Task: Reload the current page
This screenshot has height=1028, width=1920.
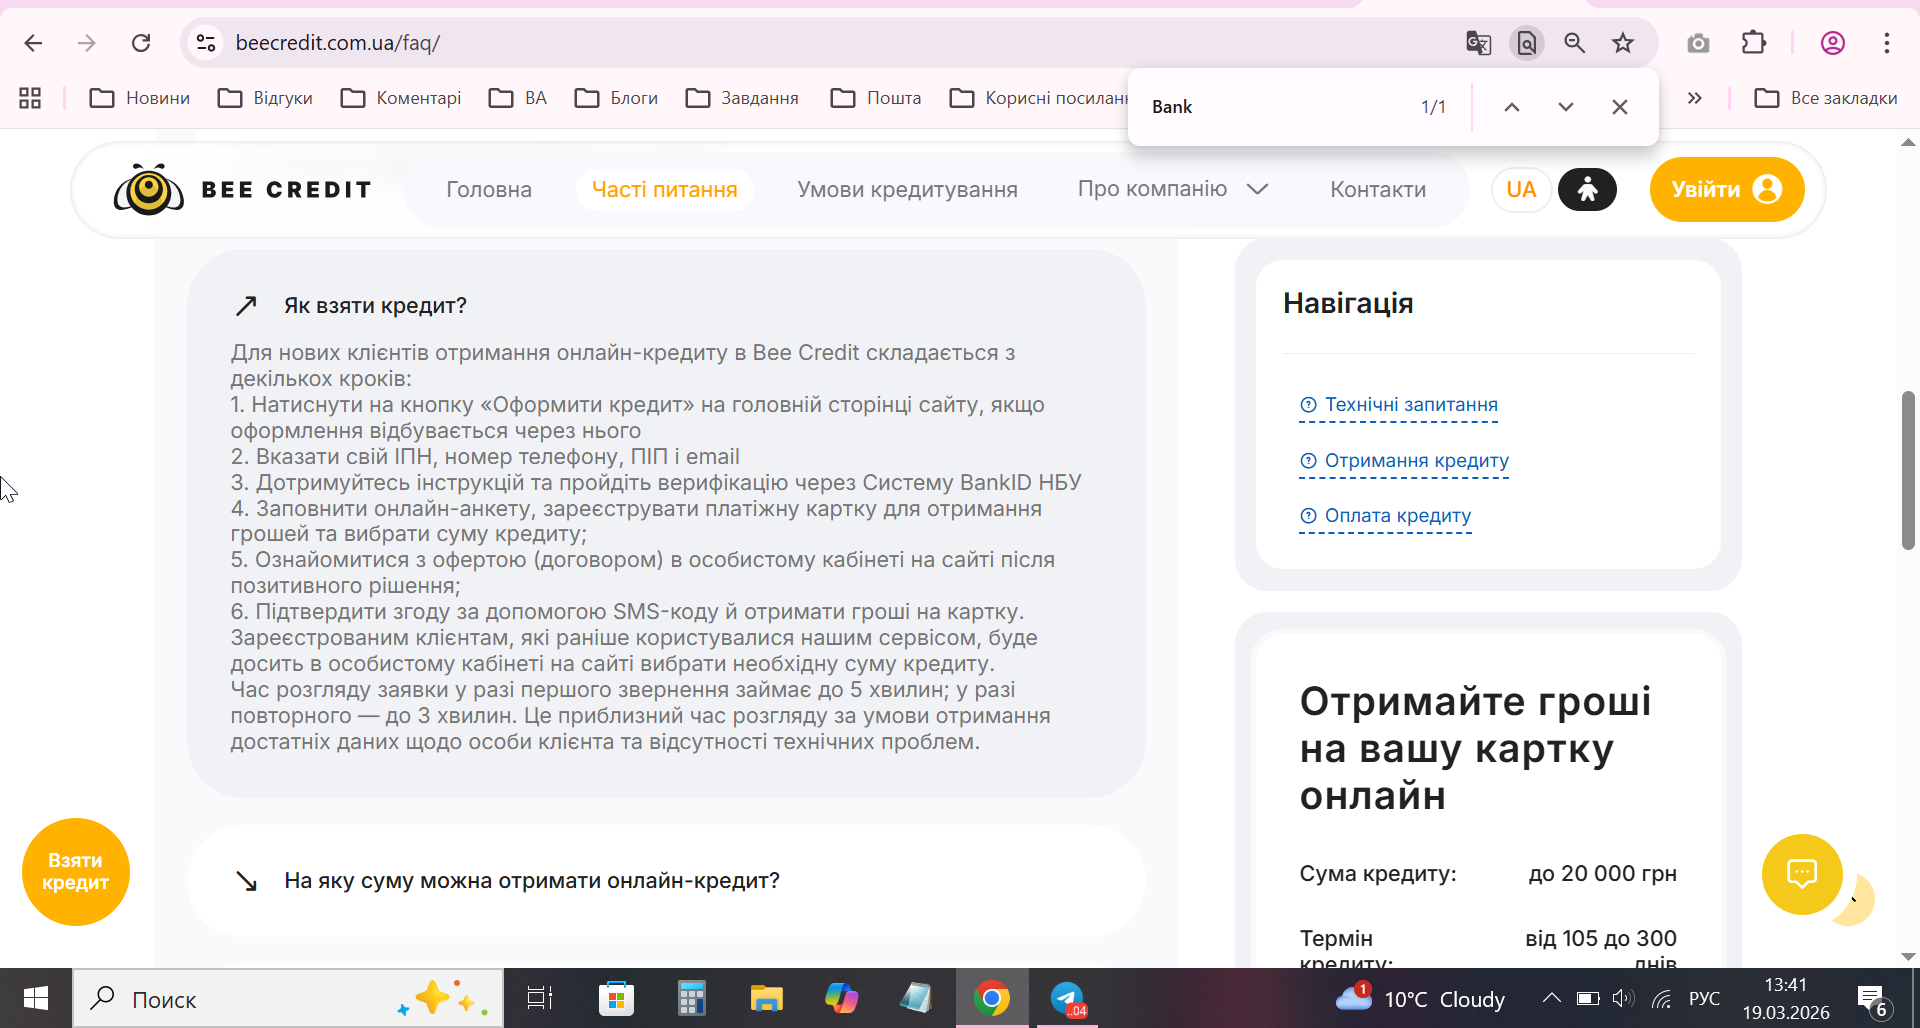Action: [141, 43]
